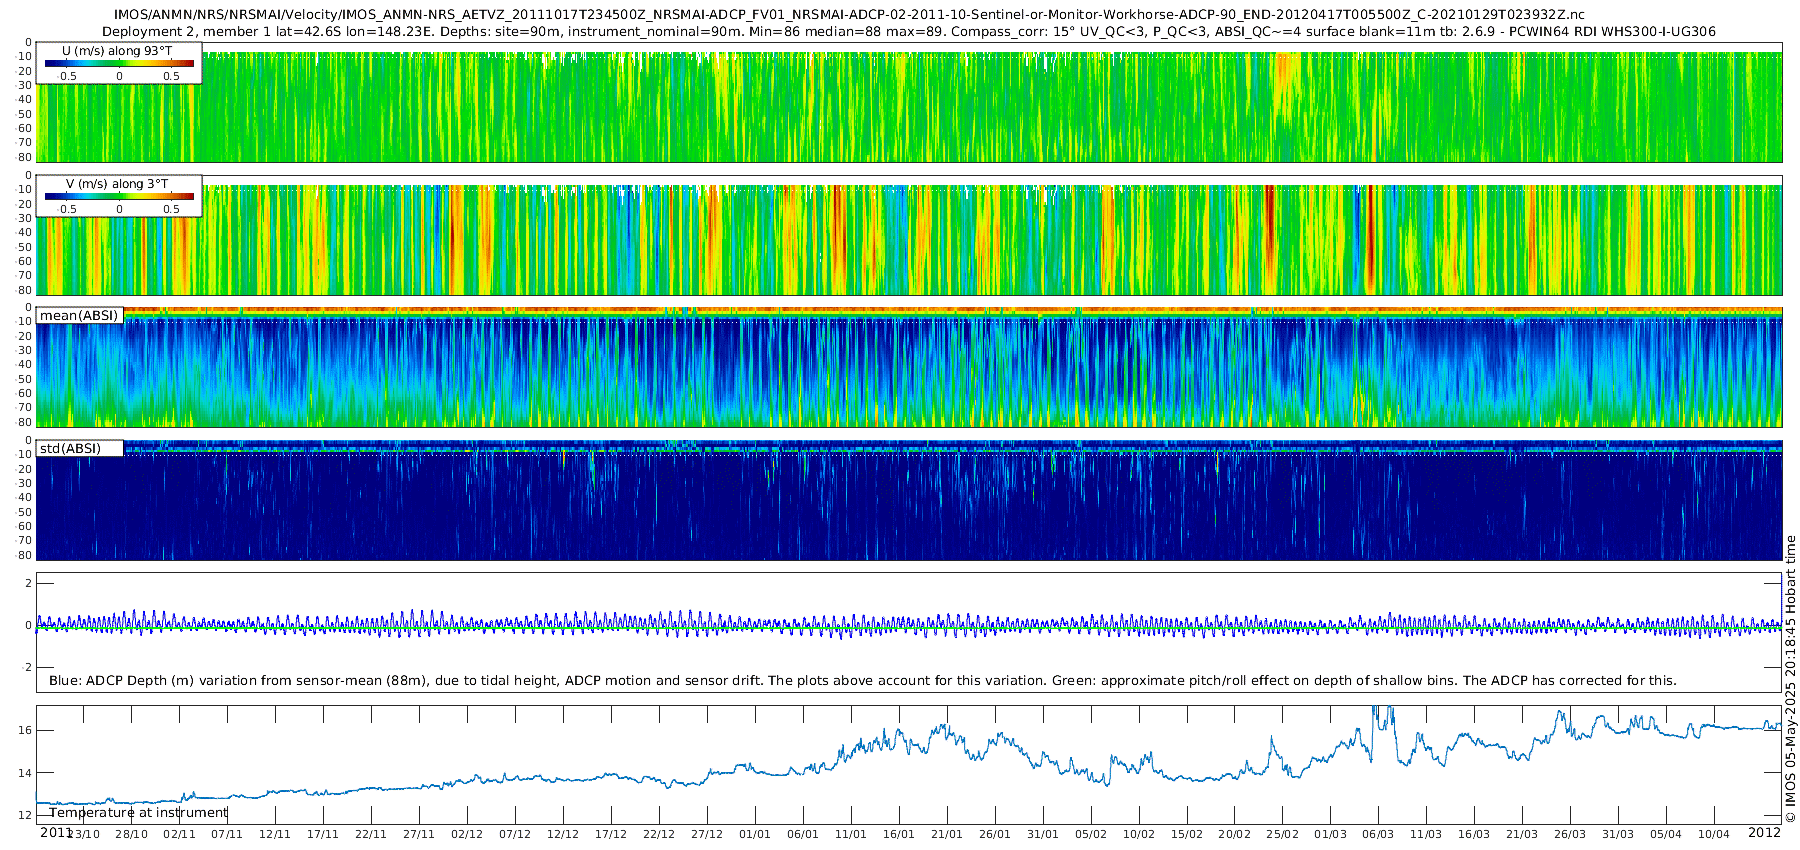Click the 2011 year label
1800x850 pixels.
pyautogui.click(x=55, y=832)
